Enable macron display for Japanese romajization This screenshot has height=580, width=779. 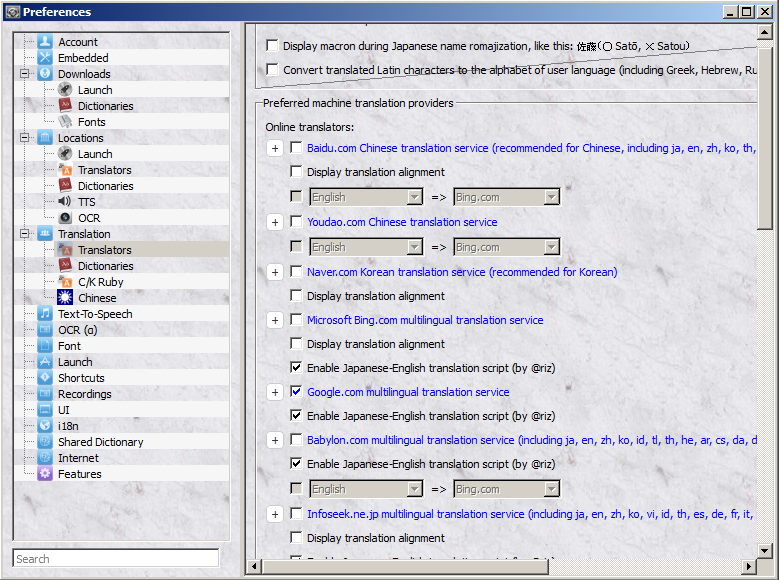pyautogui.click(x=272, y=46)
